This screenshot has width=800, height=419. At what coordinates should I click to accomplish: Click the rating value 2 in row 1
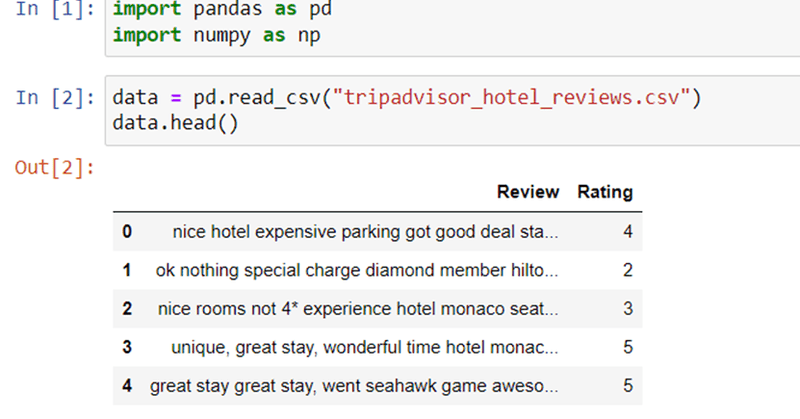pos(628,270)
